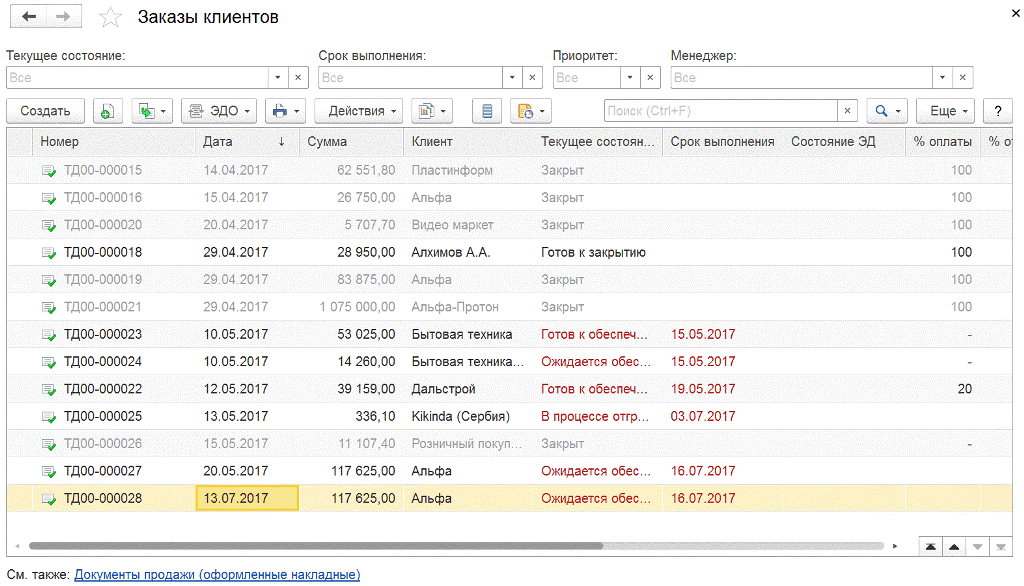Click the help question mark button
The width and height of the screenshot is (1024, 586).
tap(997, 111)
